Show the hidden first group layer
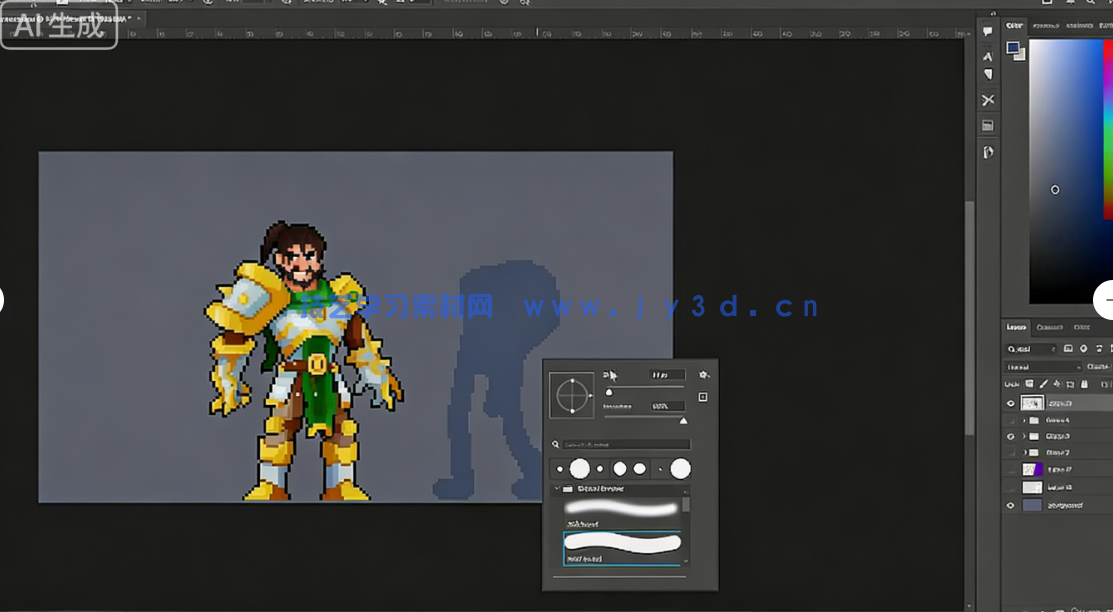This screenshot has width=1113, height=612. pos(1010,421)
